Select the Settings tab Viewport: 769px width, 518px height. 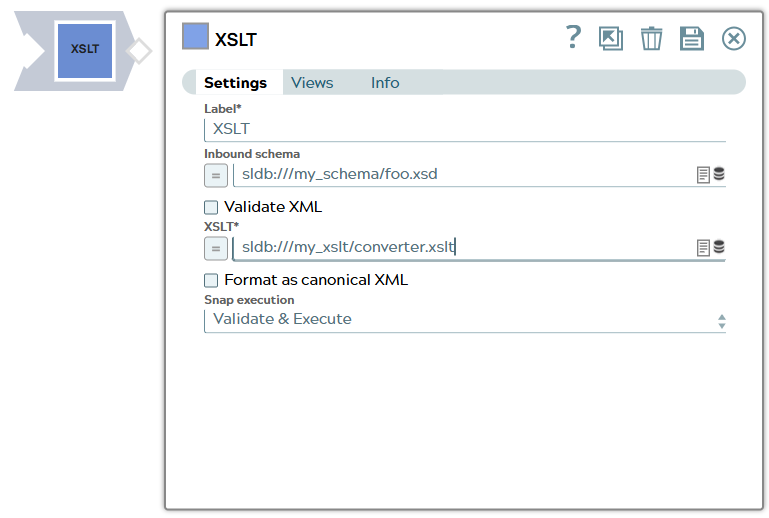(235, 83)
